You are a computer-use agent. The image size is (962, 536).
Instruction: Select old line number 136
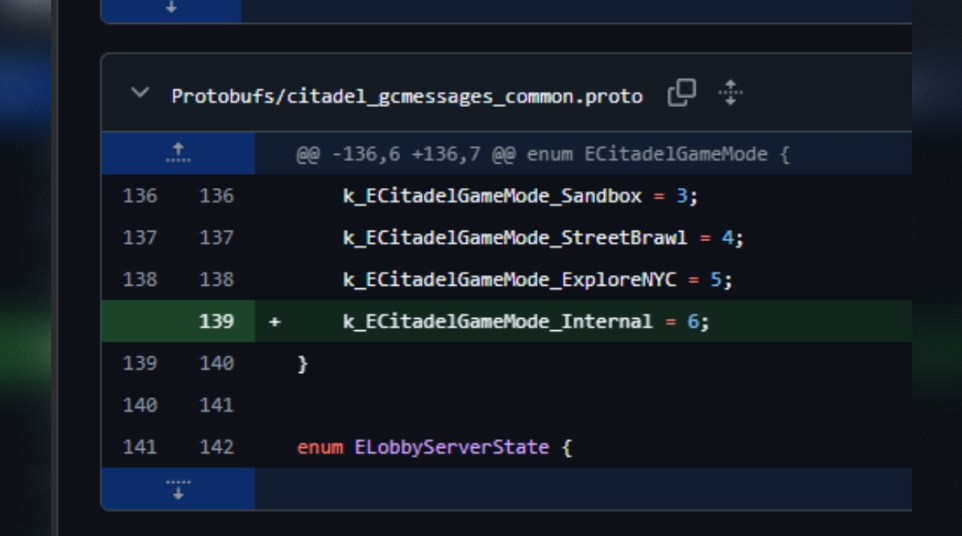click(140, 196)
